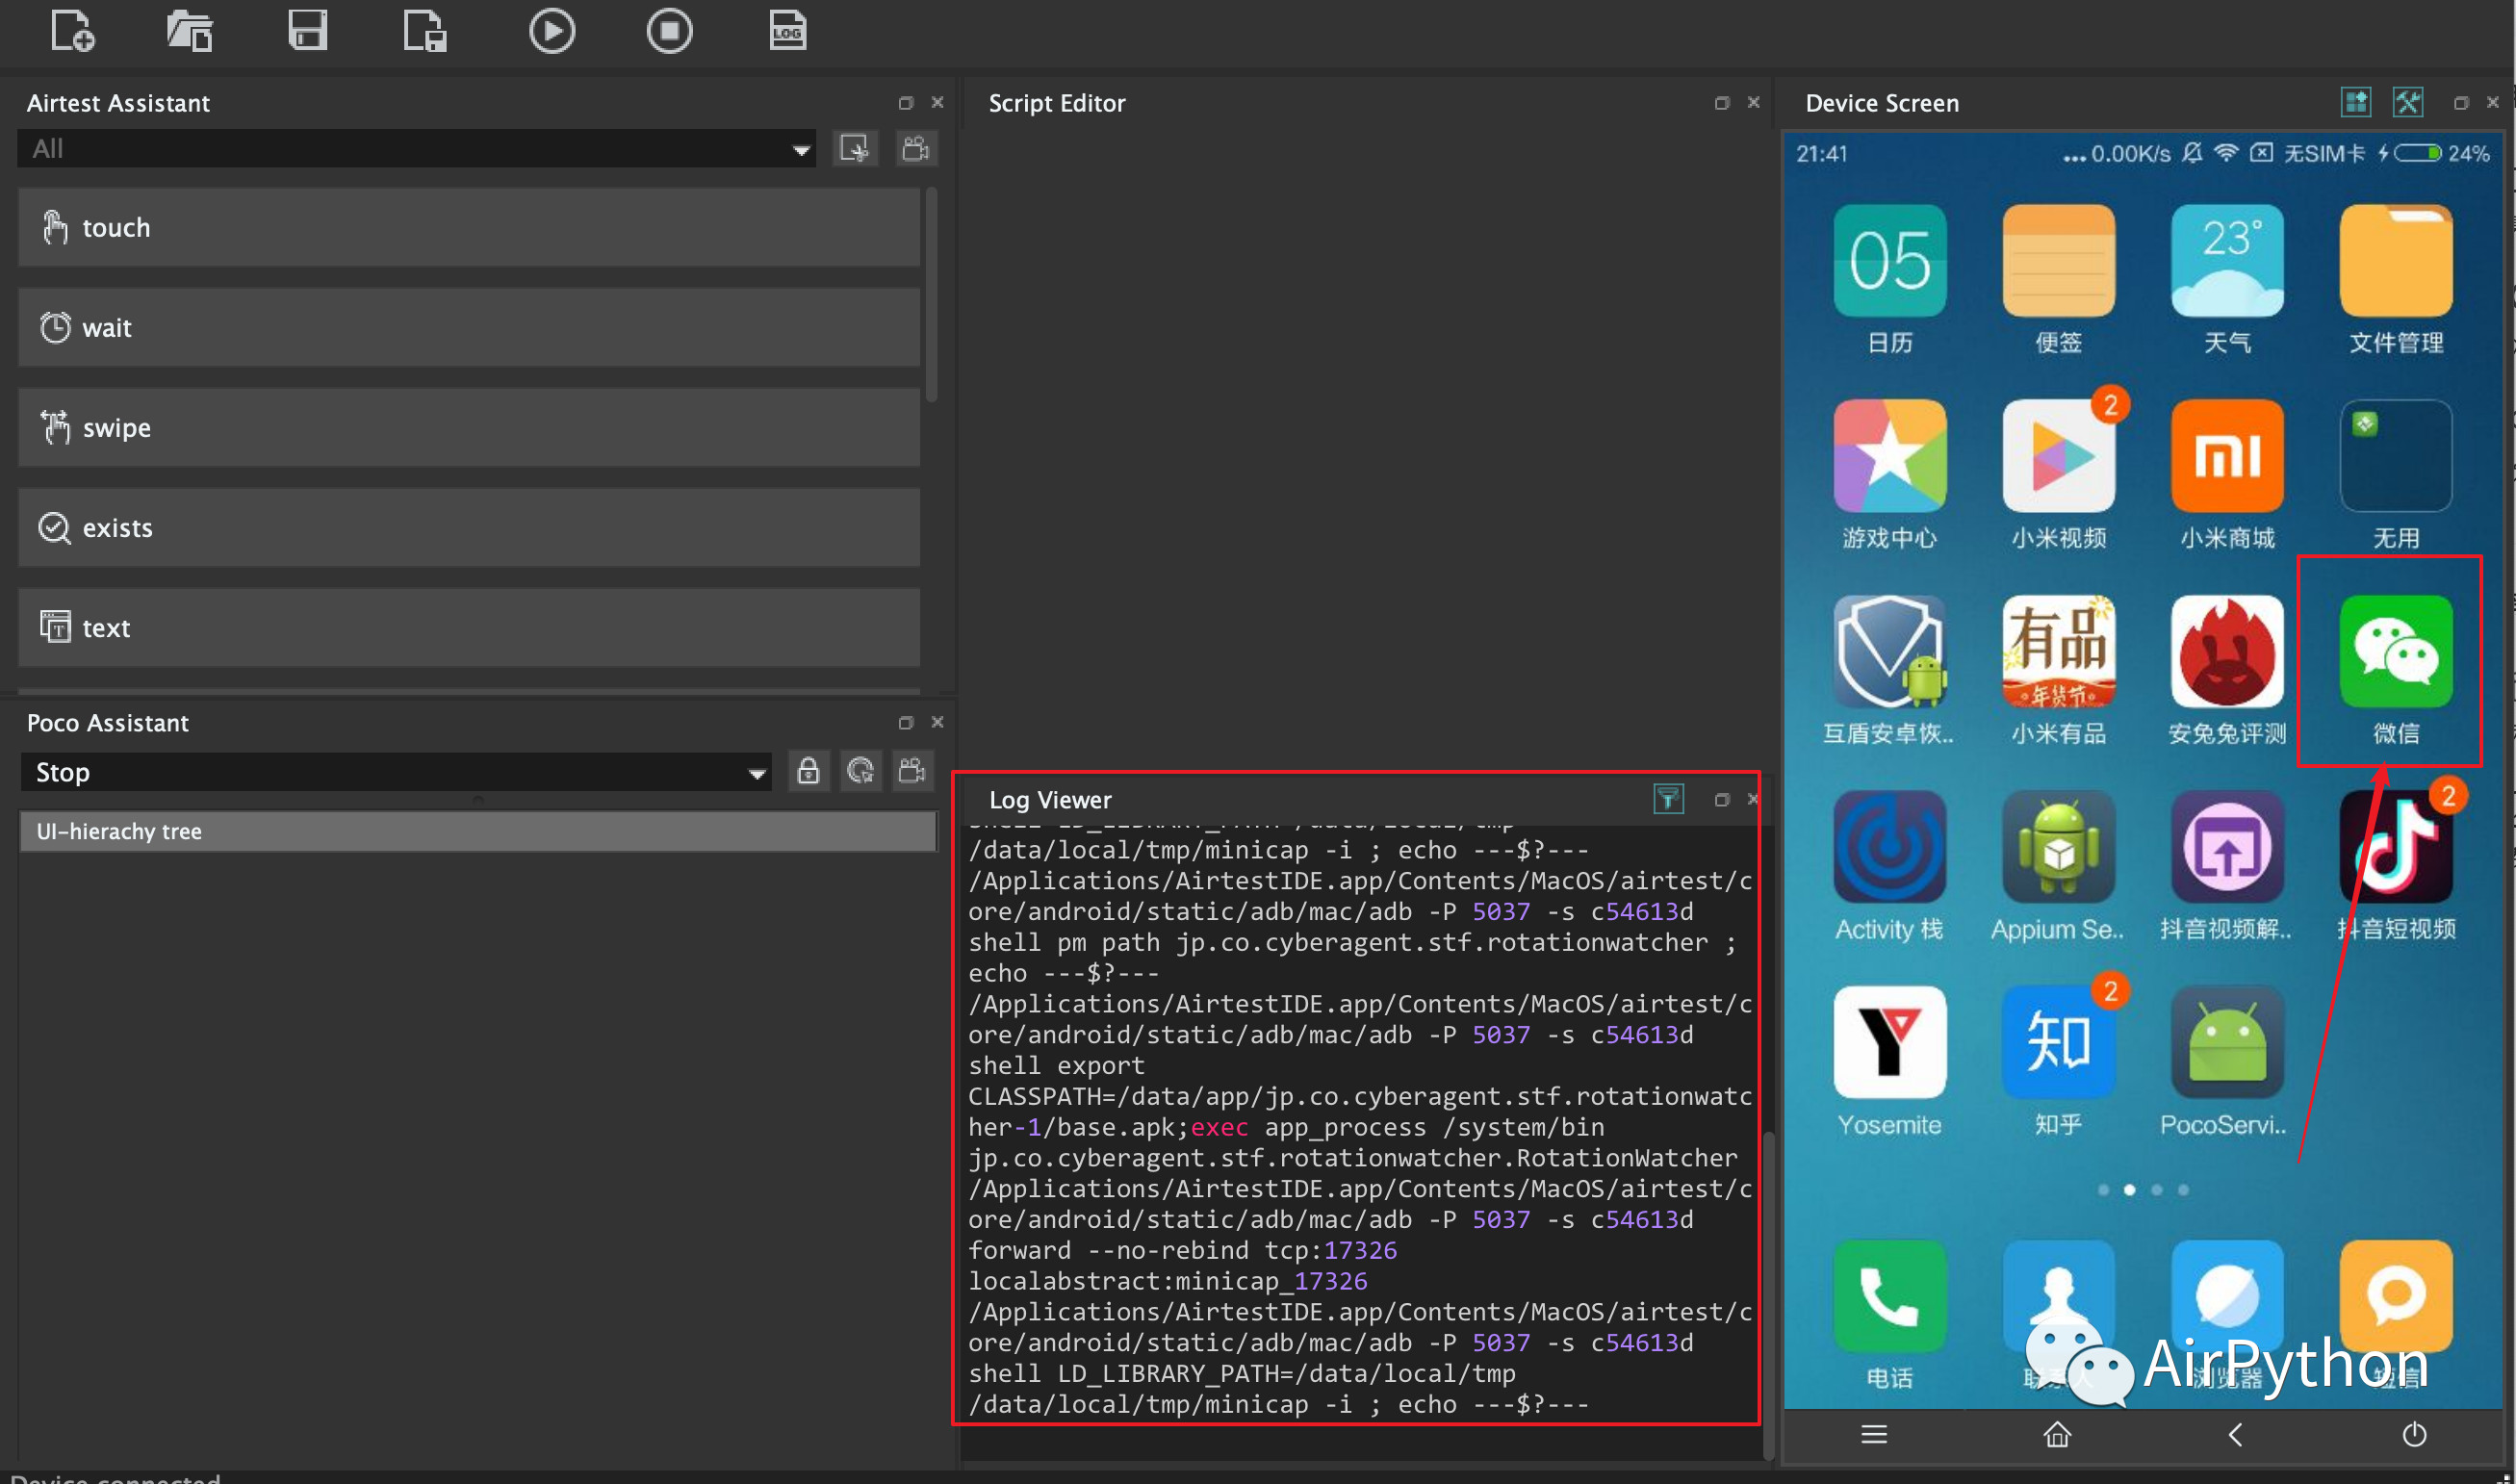The image size is (2516, 1484).
Task: Click the swipe command button
Action: tap(468, 427)
